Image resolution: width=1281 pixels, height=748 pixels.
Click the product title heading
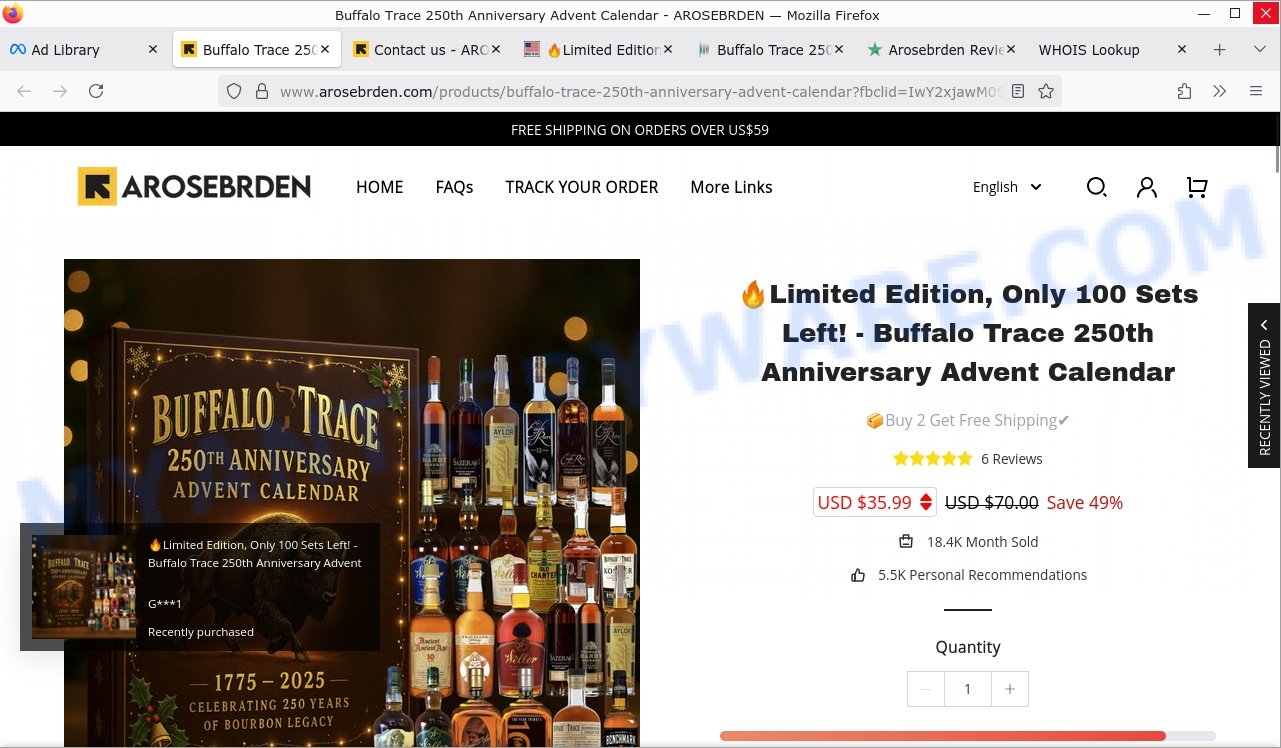click(968, 333)
